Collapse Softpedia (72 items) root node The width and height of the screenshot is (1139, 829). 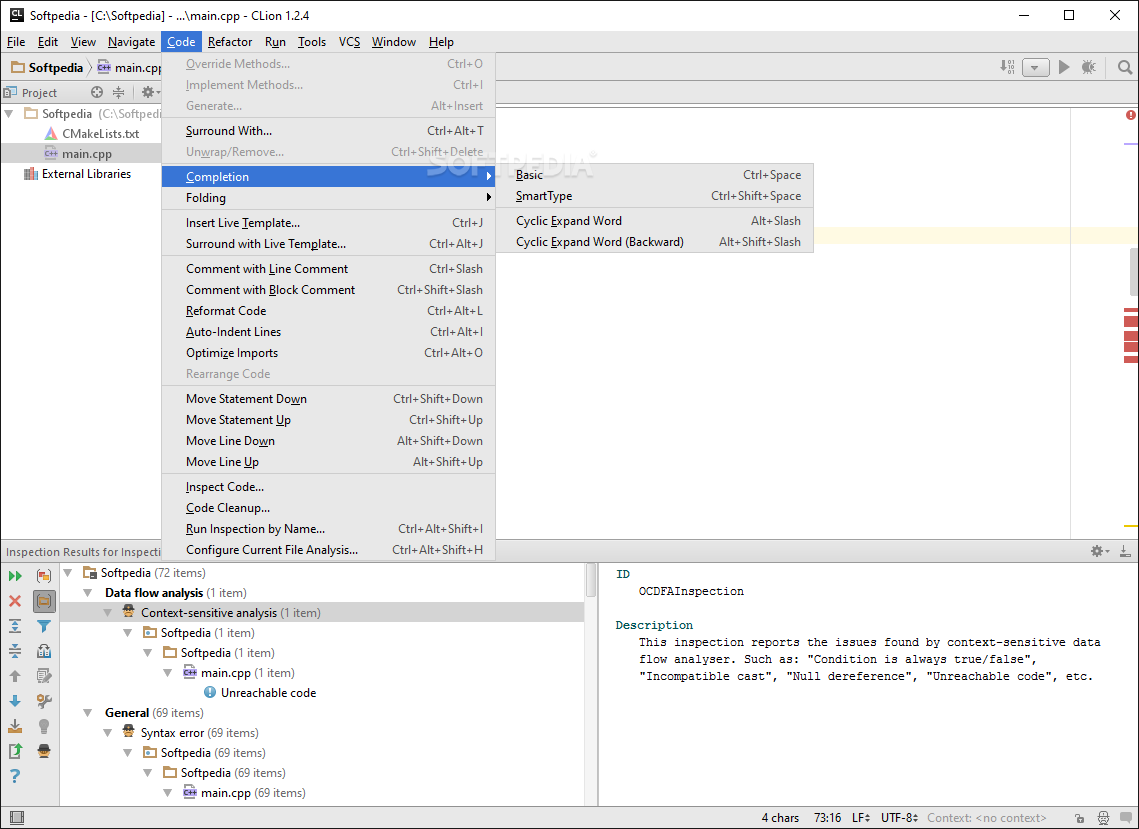pos(68,573)
